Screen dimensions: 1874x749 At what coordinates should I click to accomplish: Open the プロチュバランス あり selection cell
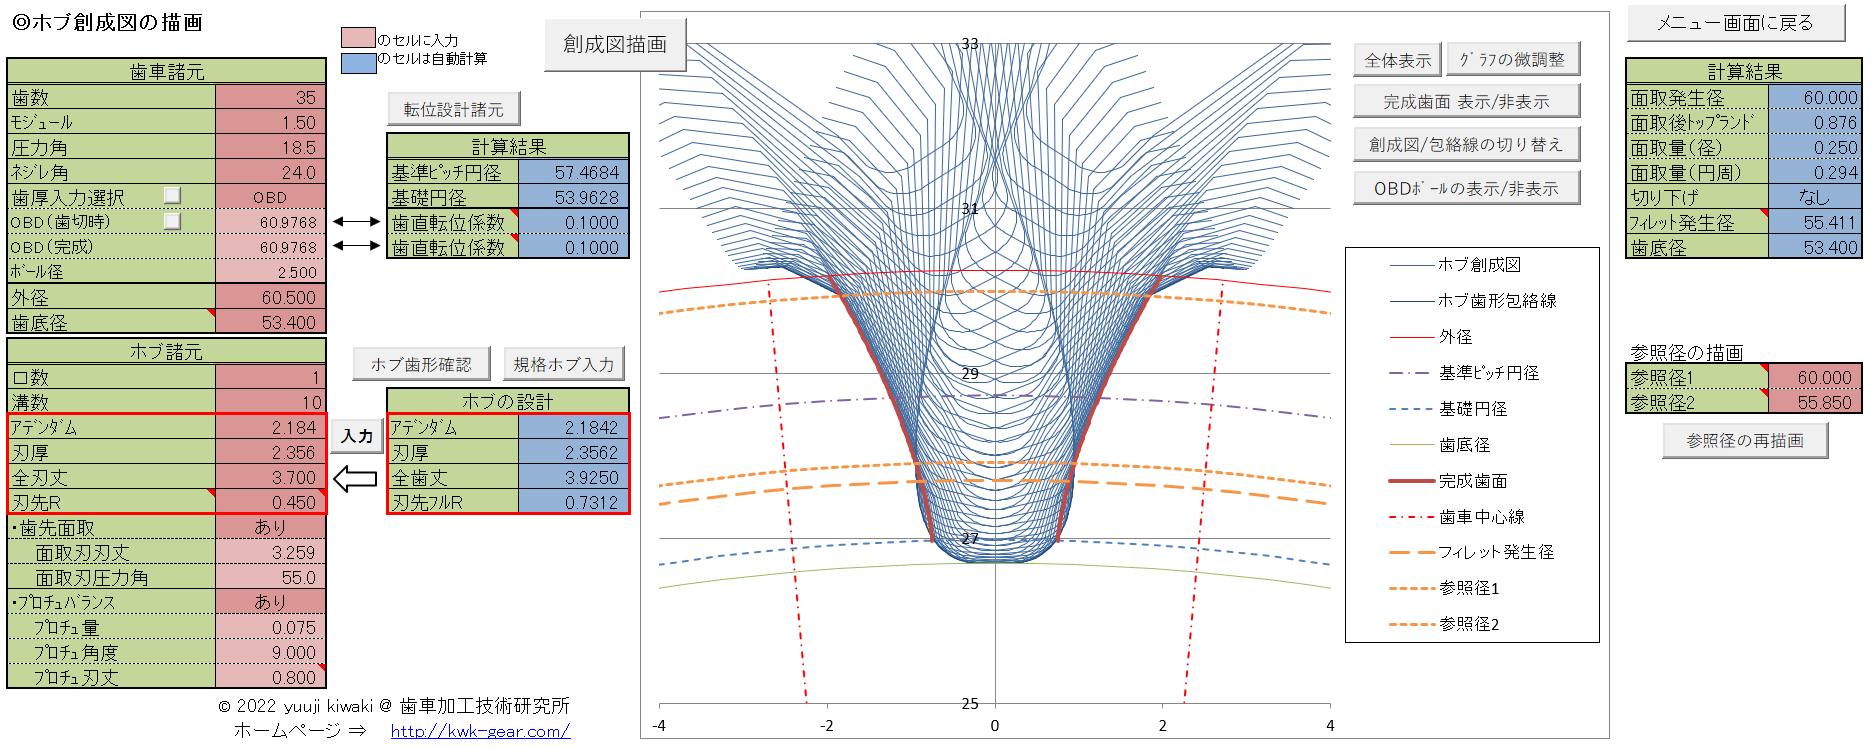click(270, 602)
